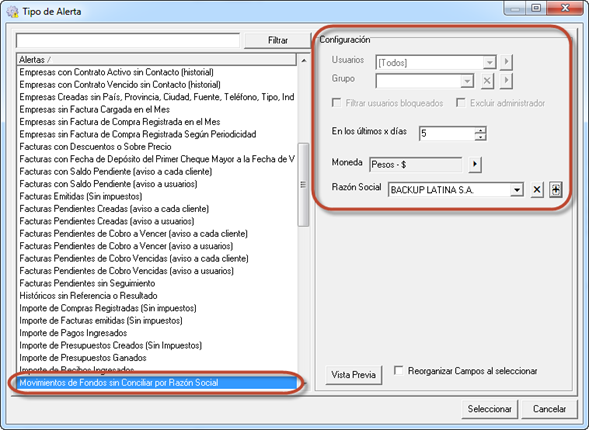Increase the últimos x días value

coord(480,130)
